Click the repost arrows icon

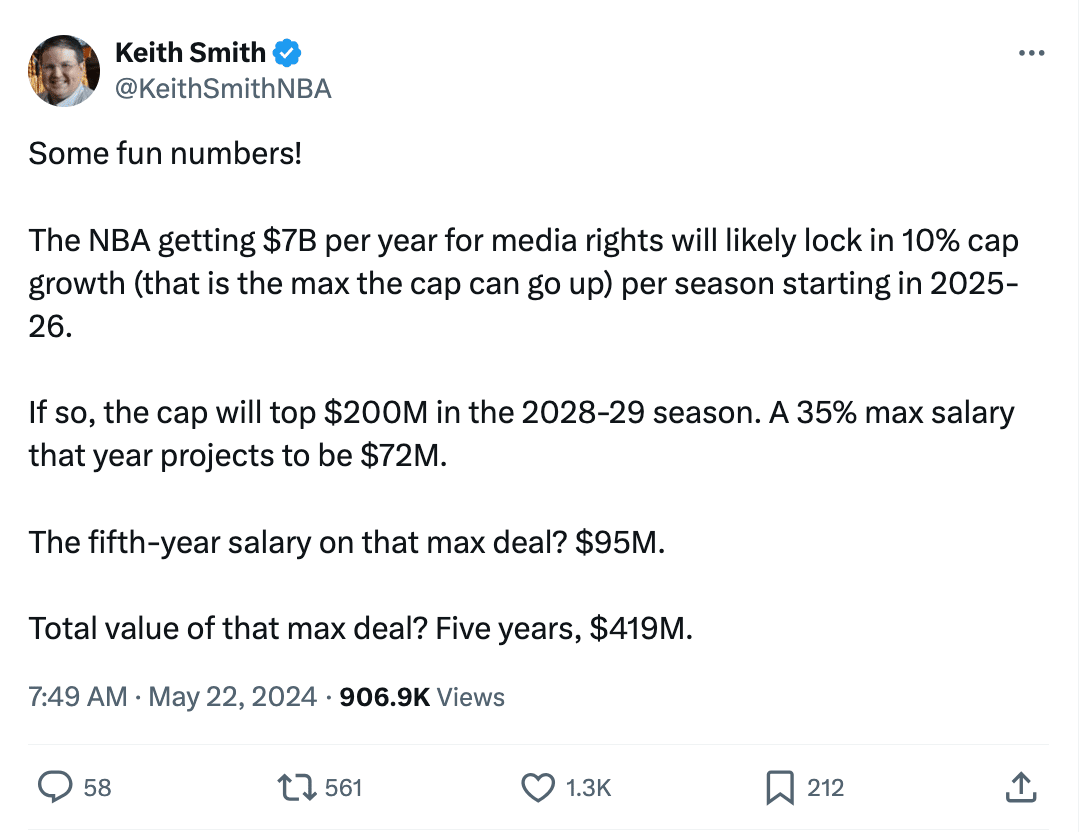(297, 787)
